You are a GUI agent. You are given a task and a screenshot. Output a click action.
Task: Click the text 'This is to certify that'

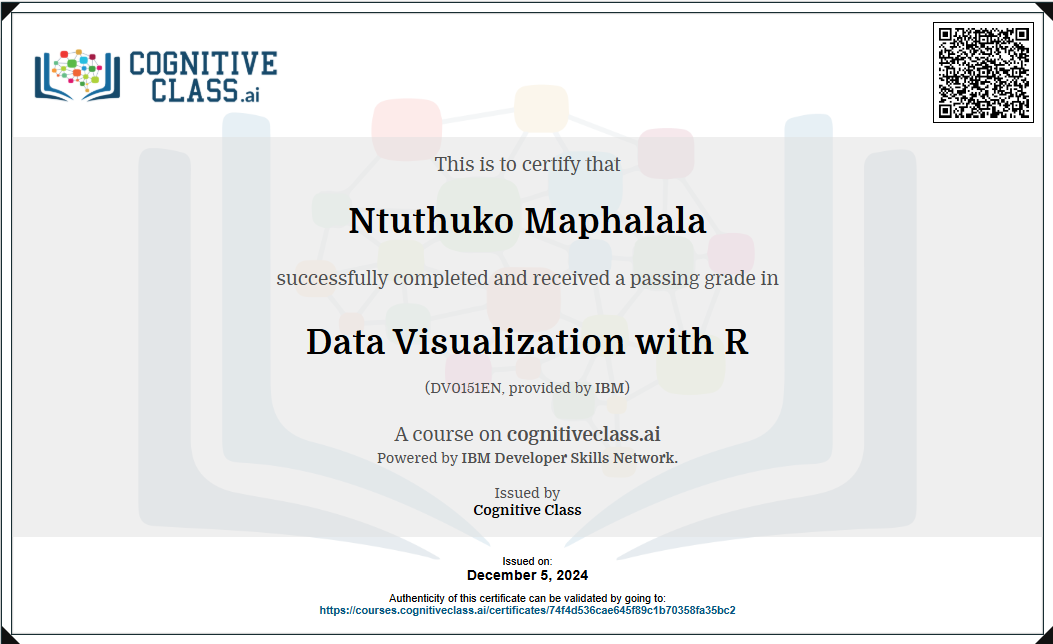point(527,164)
